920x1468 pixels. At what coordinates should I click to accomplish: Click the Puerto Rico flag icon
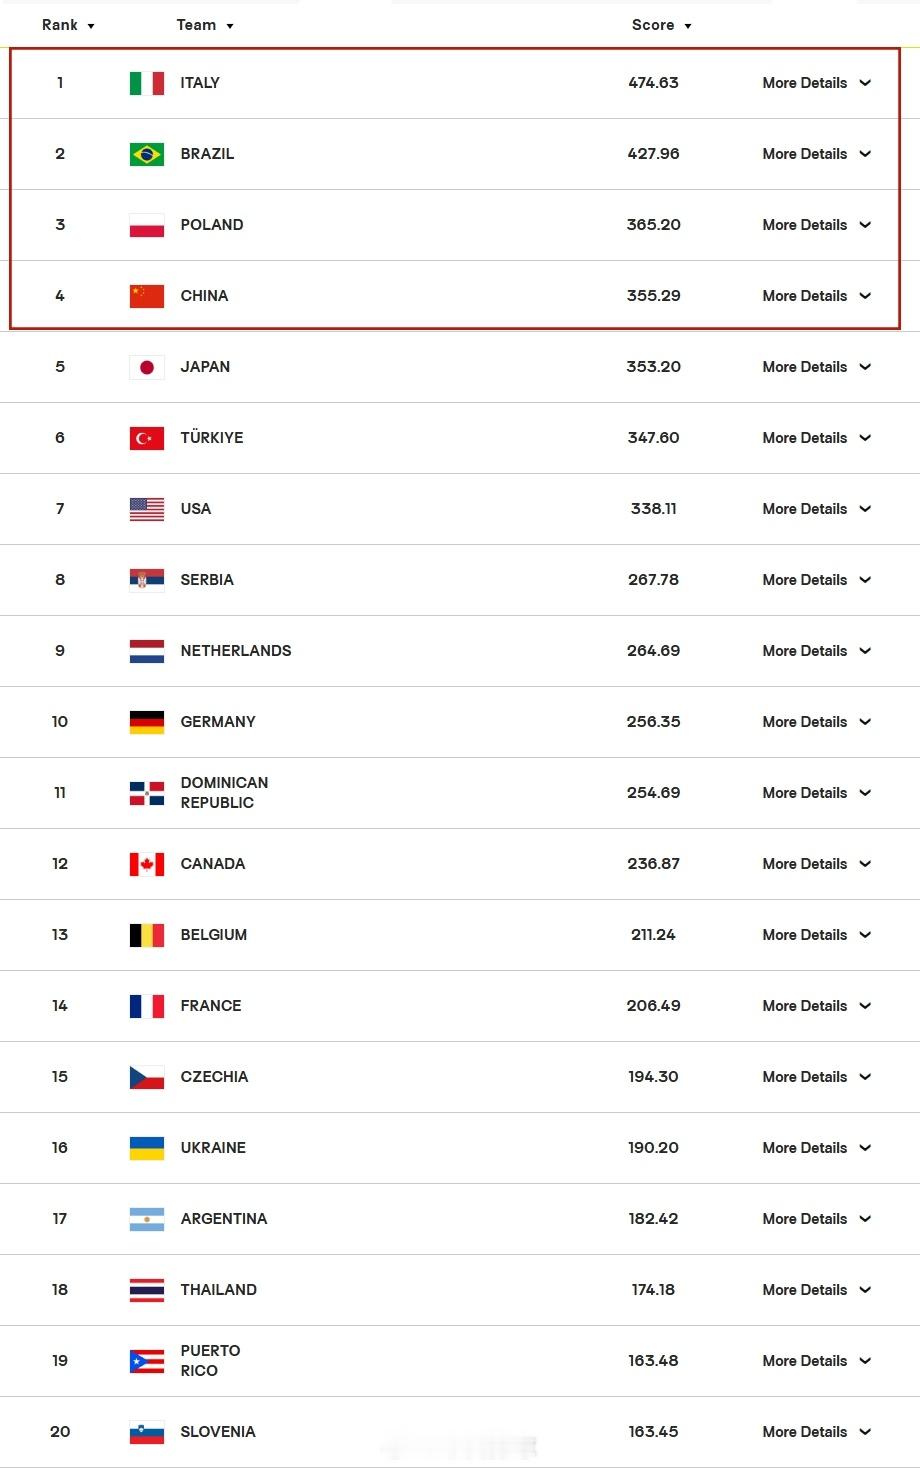[147, 1361]
